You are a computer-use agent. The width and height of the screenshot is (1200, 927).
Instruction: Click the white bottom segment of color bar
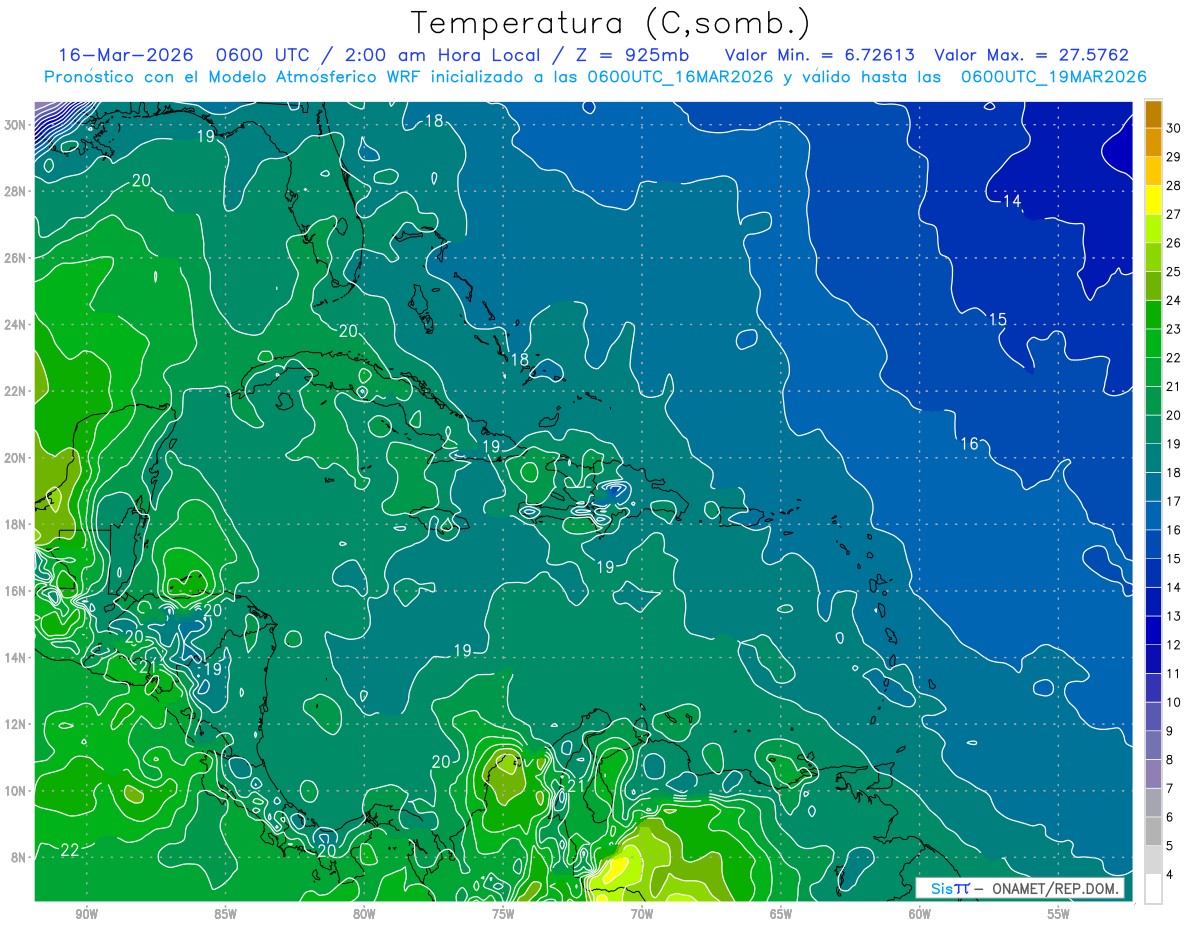coord(1153,889)
